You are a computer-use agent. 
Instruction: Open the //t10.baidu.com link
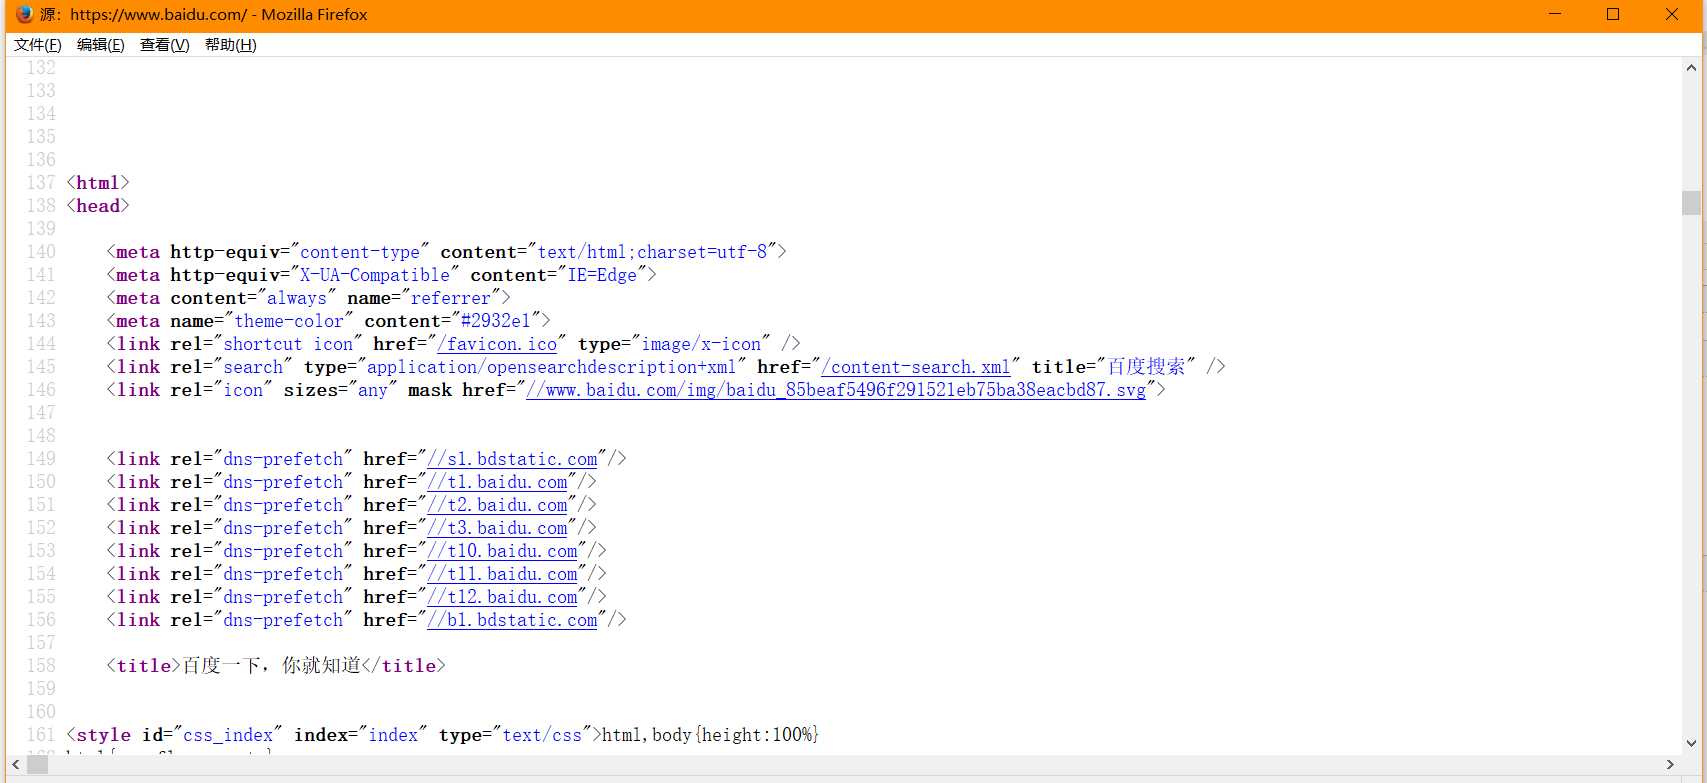(502, 551)
